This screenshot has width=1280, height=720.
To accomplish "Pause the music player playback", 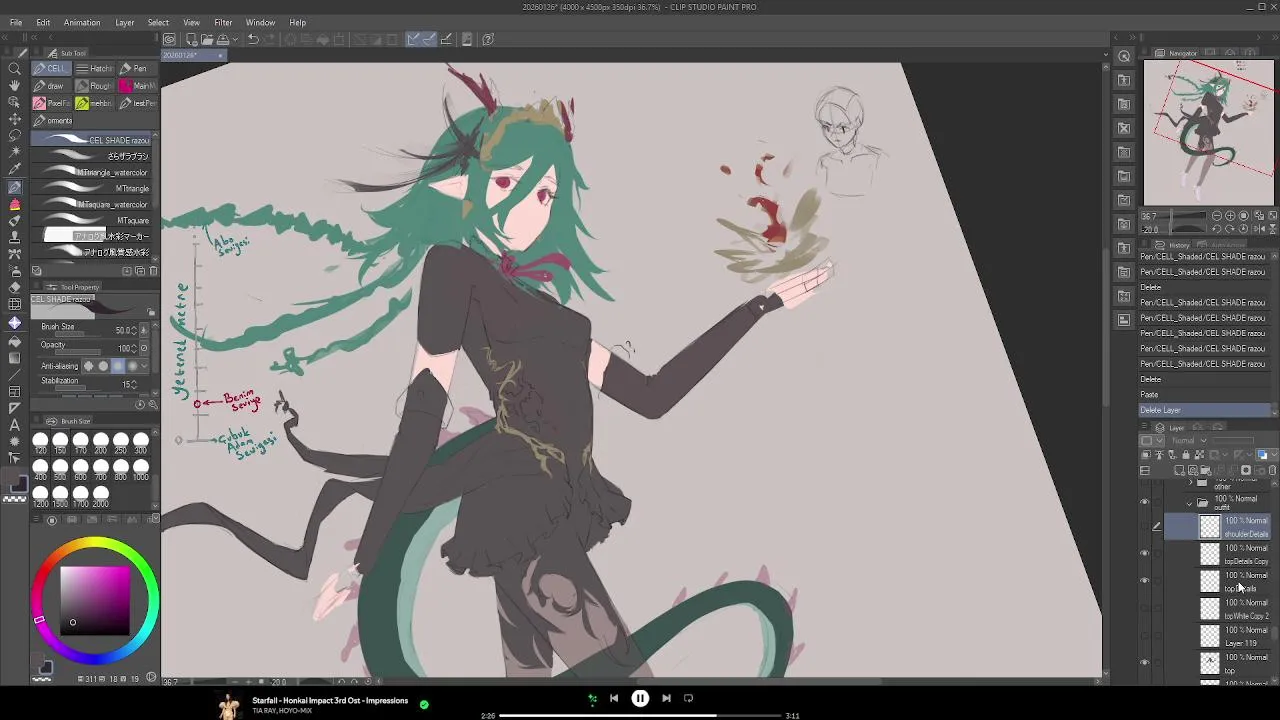I will coord(640,699).
